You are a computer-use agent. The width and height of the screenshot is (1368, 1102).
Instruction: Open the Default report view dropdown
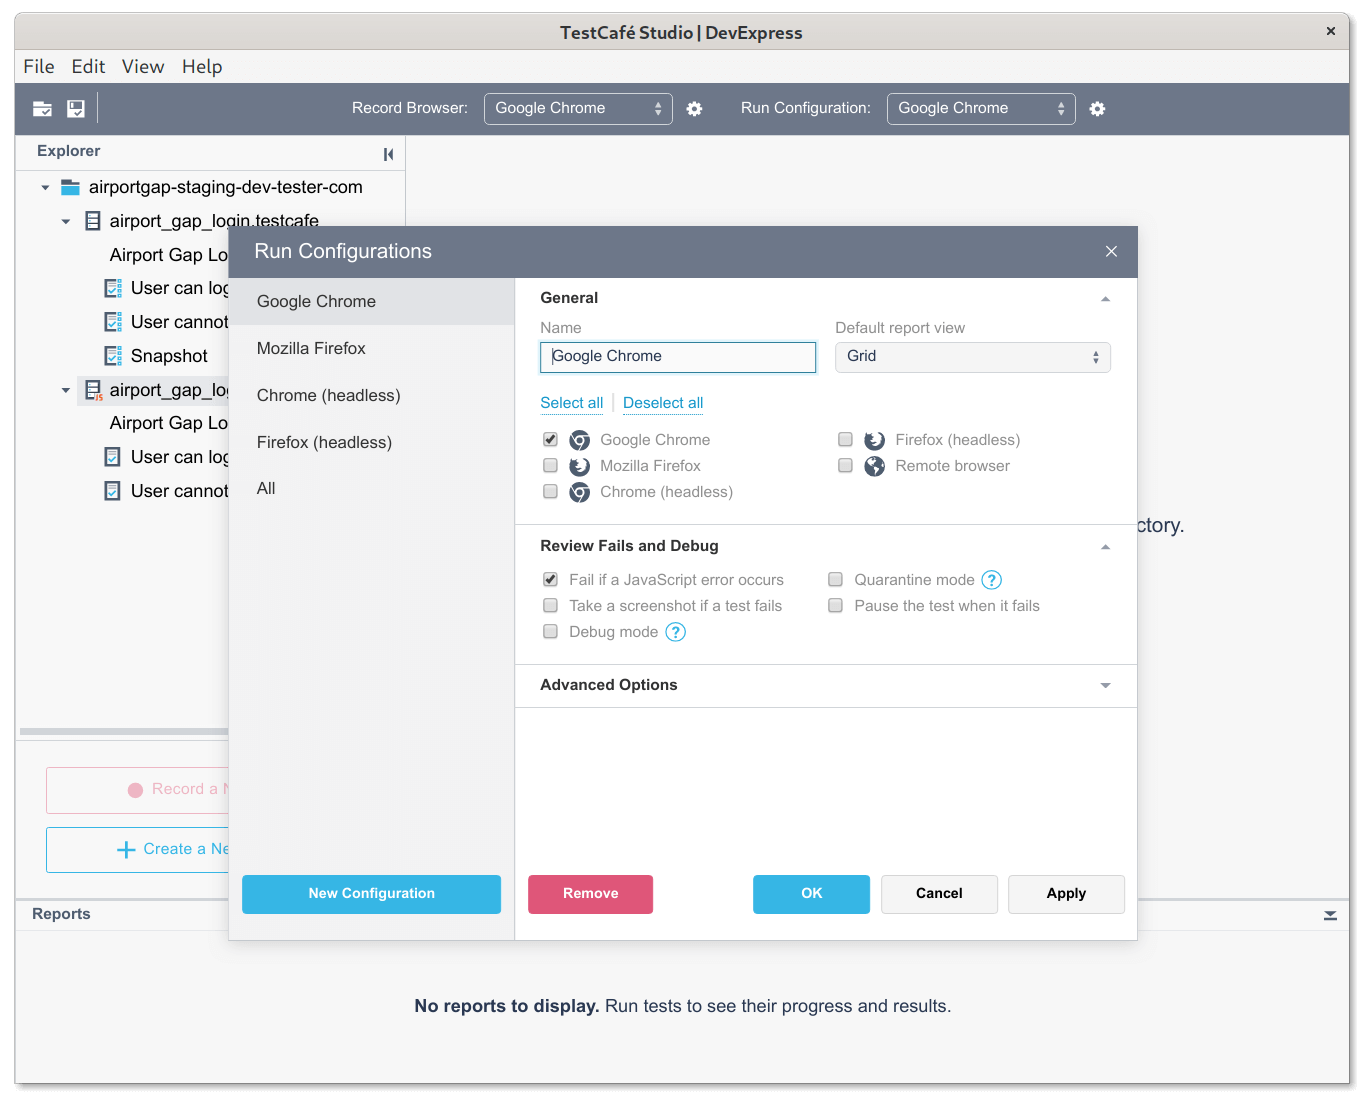[x=973, y=357]
